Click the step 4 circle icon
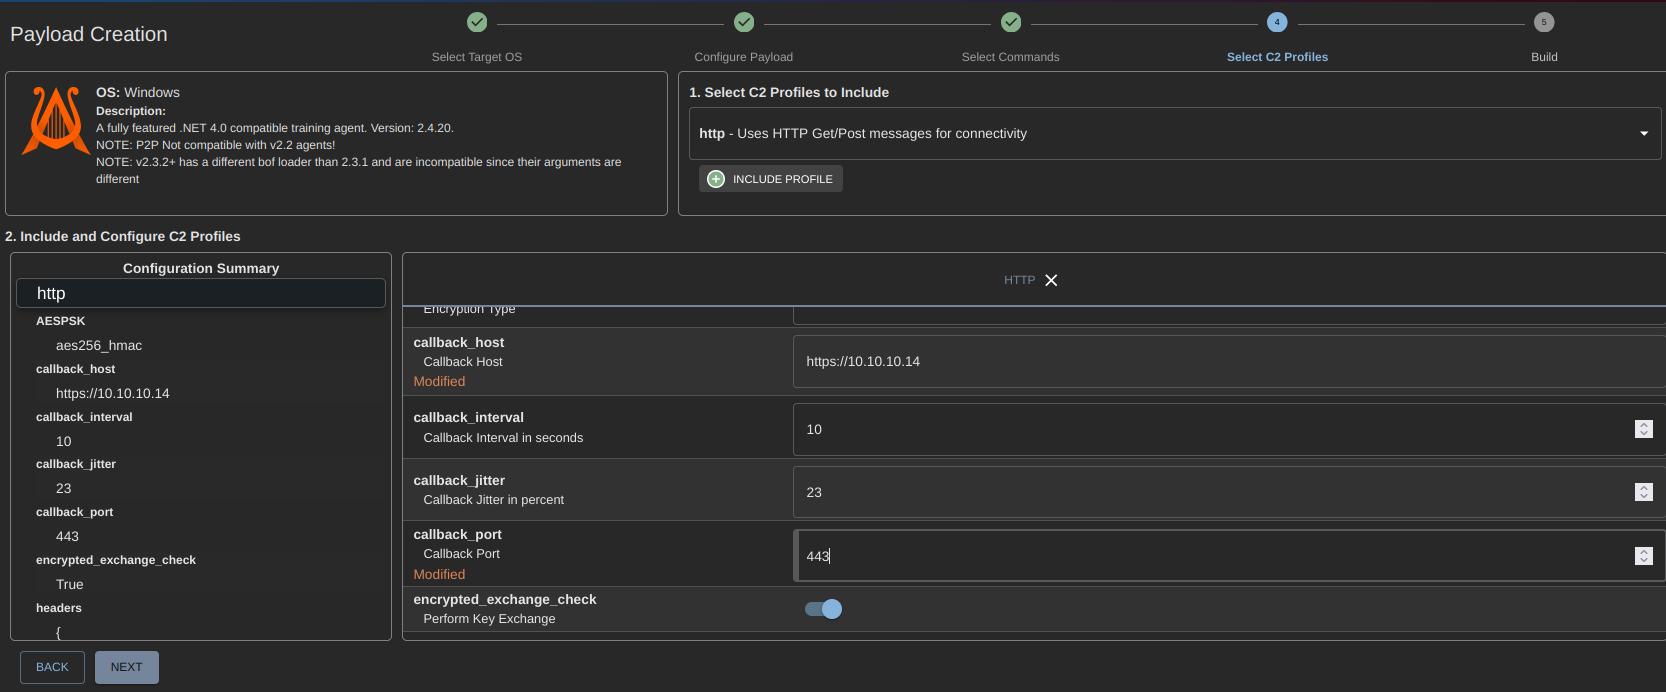Viewport: 1666px width, 692px height. [1277, 22]
